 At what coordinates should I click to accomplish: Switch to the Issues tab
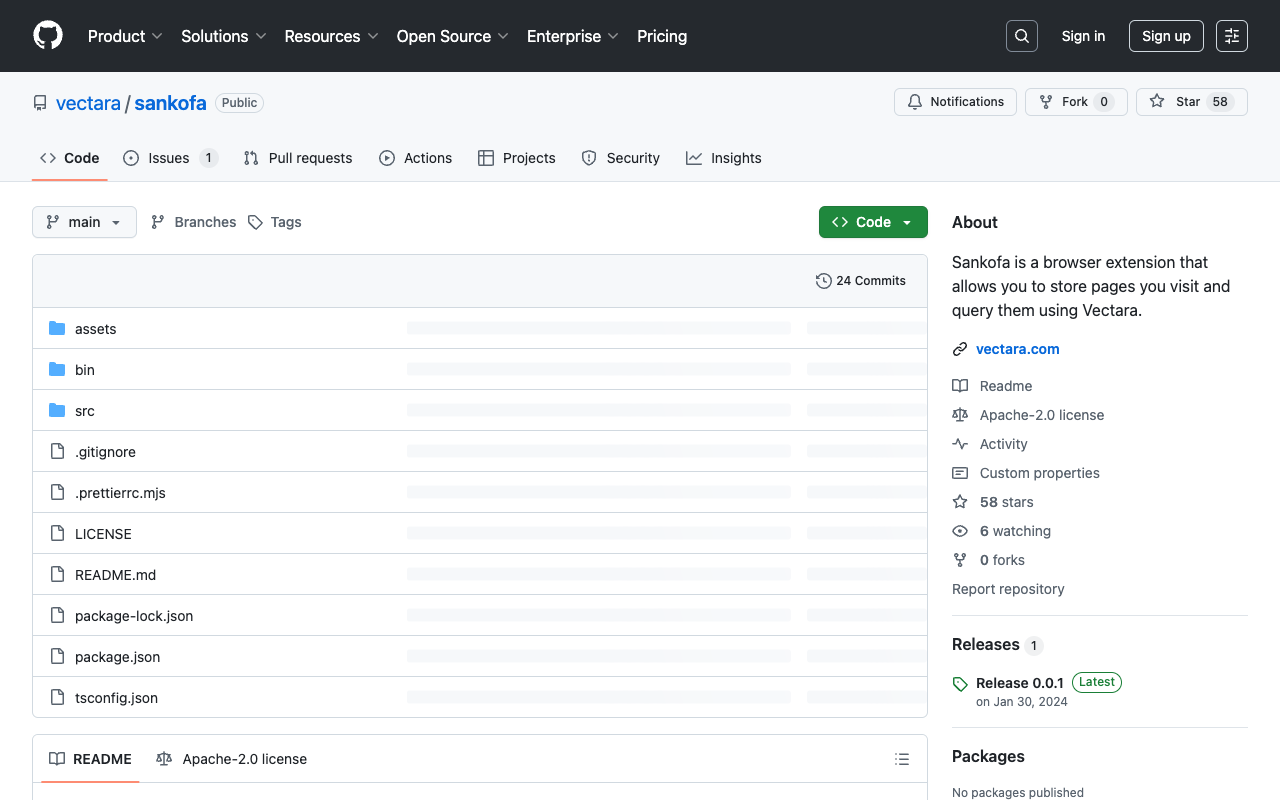point(170,158)
